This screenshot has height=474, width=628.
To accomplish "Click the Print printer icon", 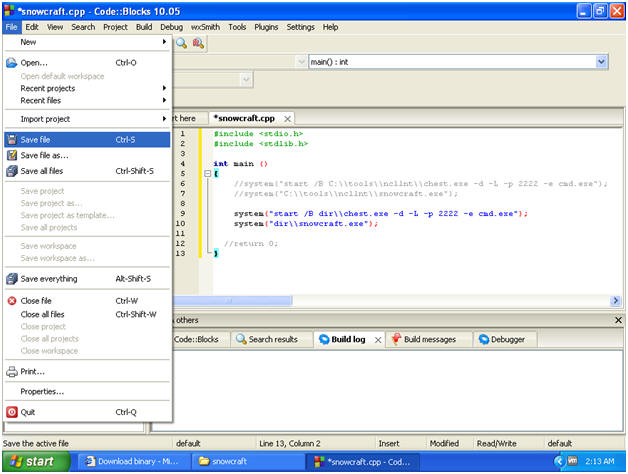I will coord(12,371).
